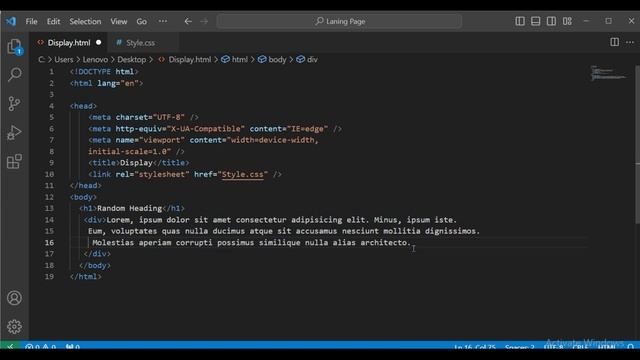The width and height of the screenshot is (640, 360).
Task: Open the Go menu
Action: pos(142,21)
